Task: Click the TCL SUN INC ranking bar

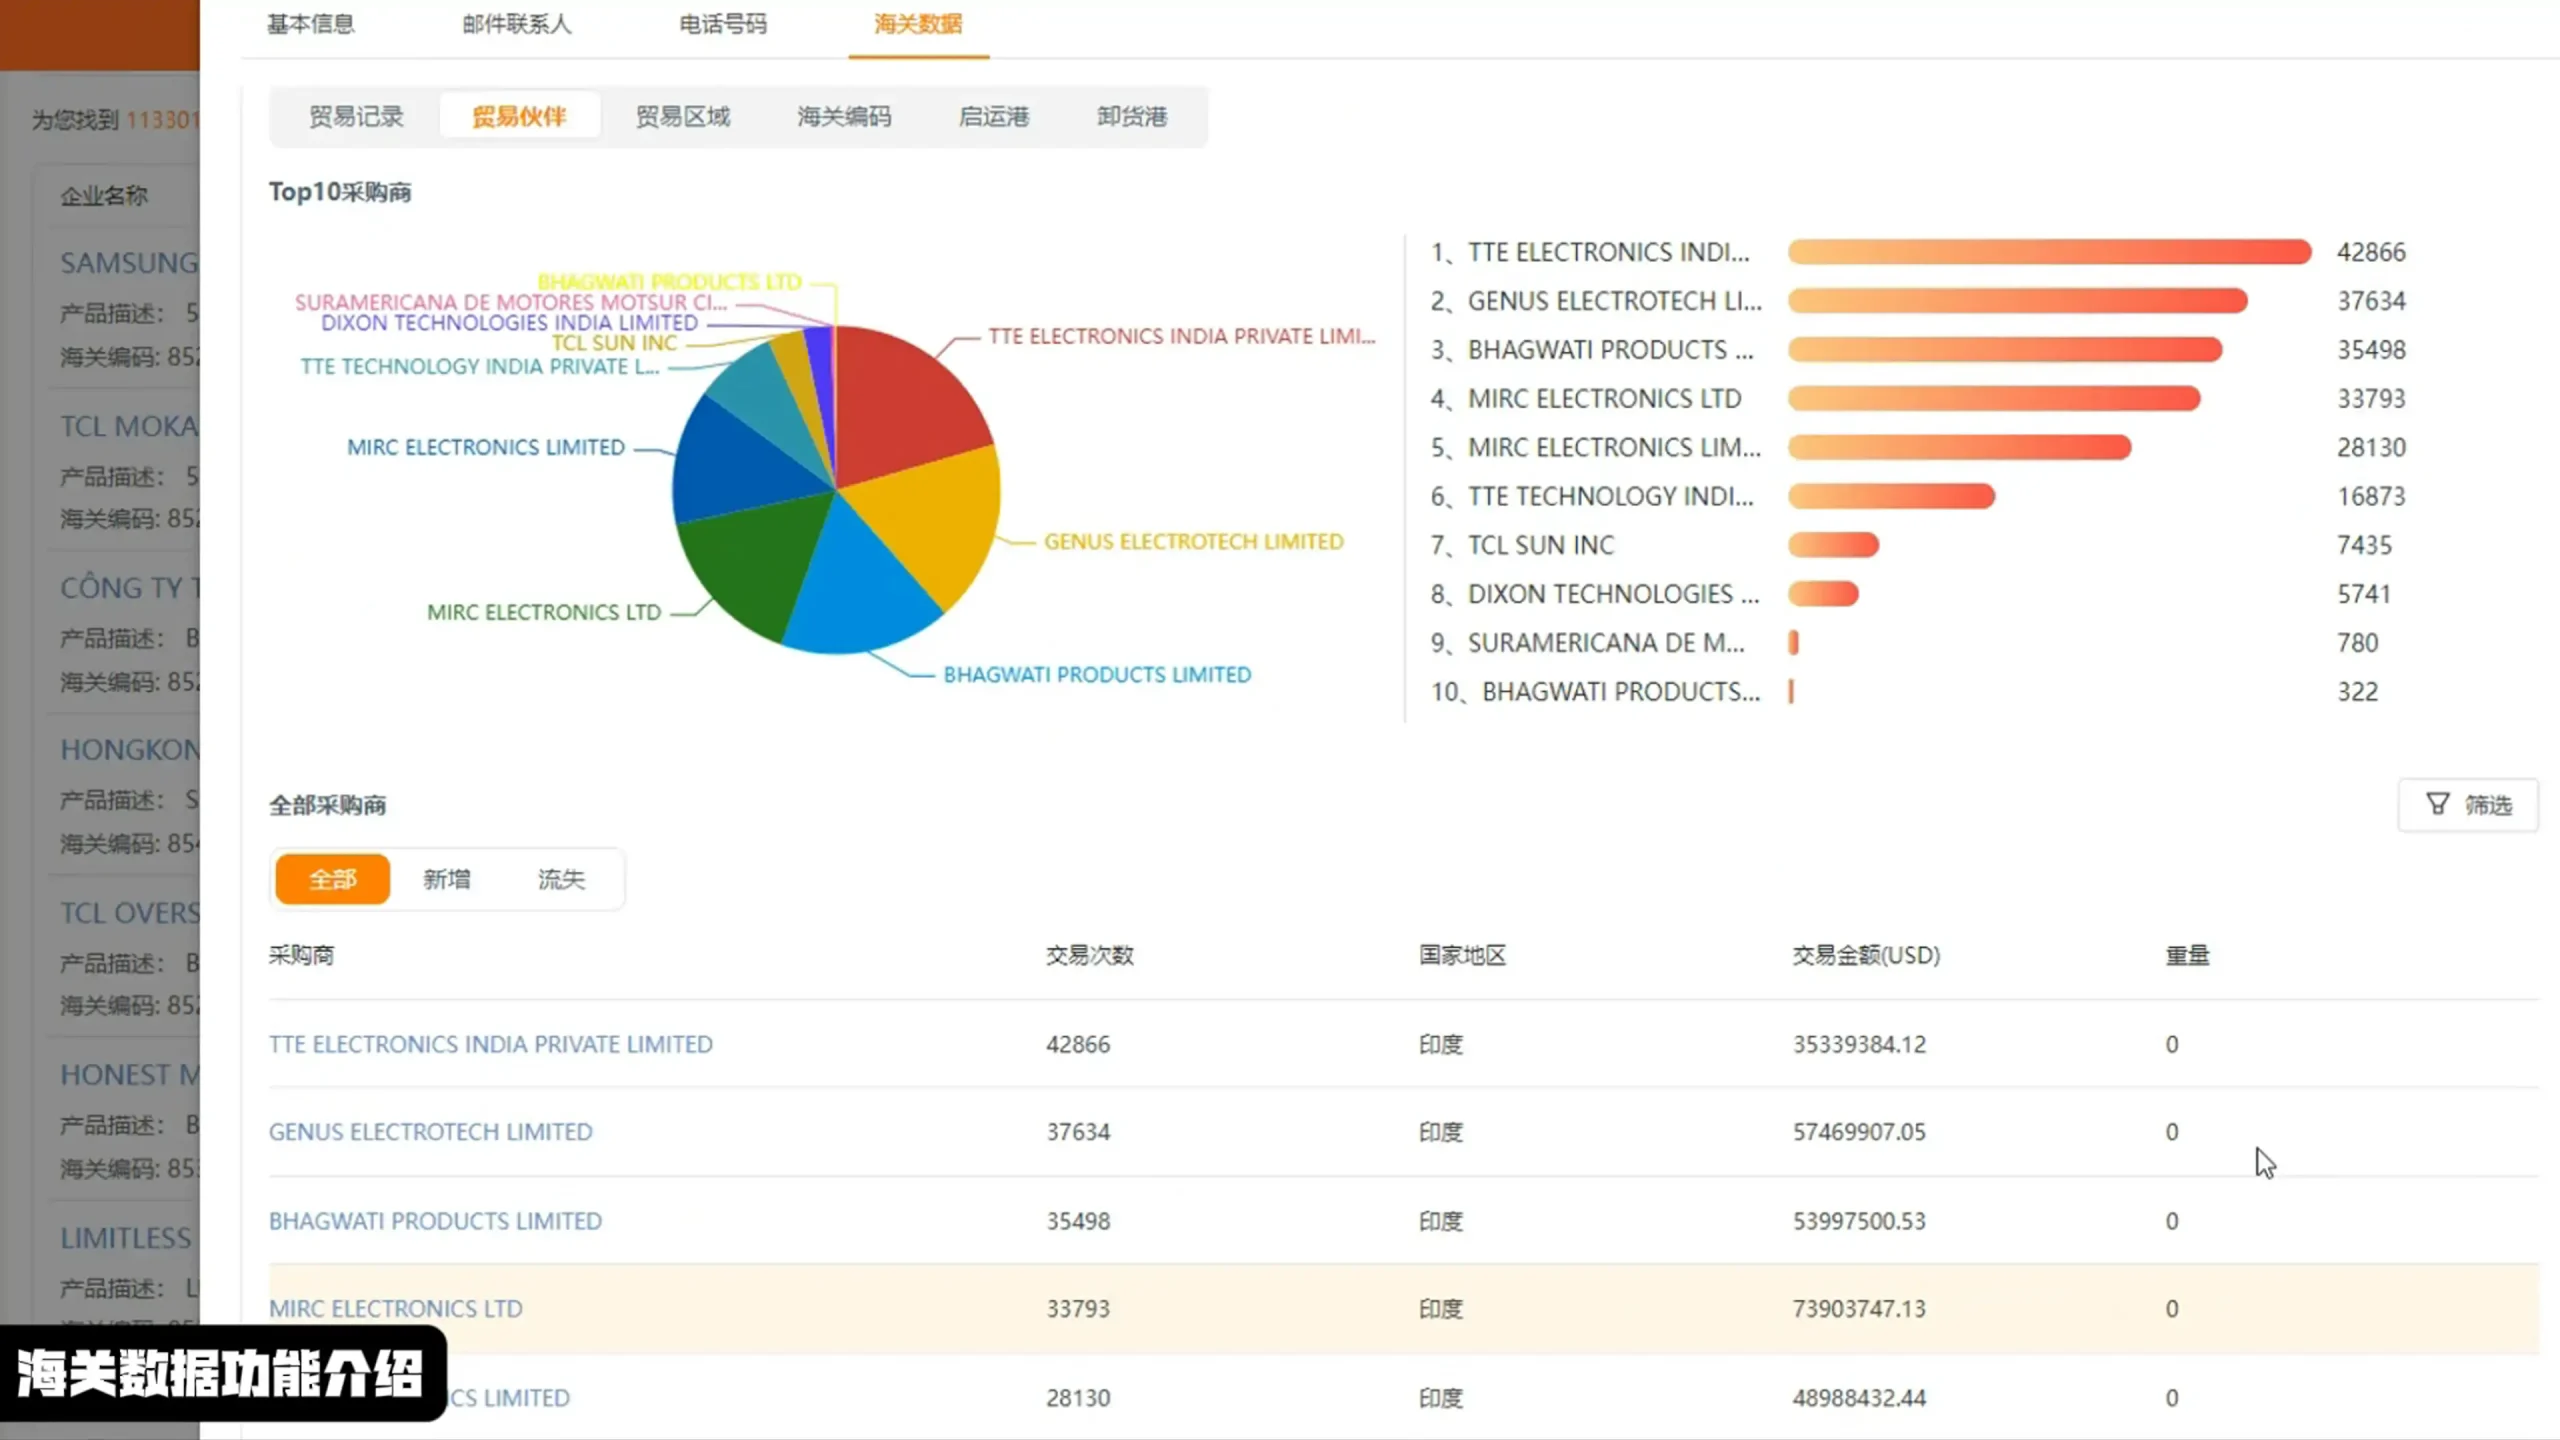Action: tap(1833, 545)
